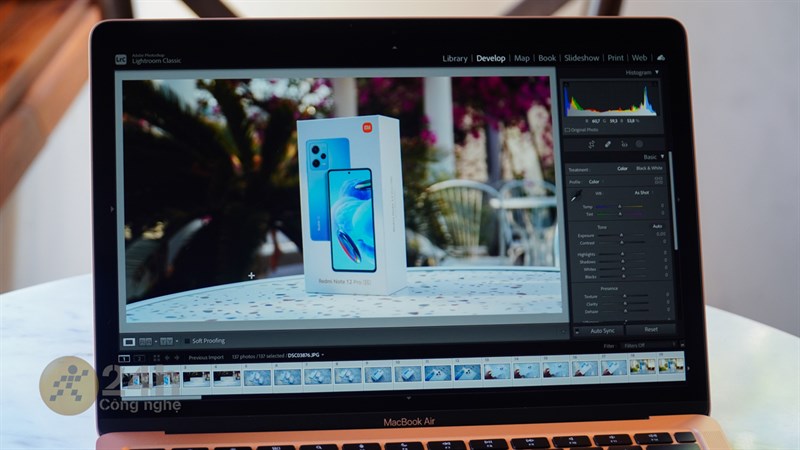Click the Auto tone button
This screenshot has width=800, height=450.
pos(657,226)
